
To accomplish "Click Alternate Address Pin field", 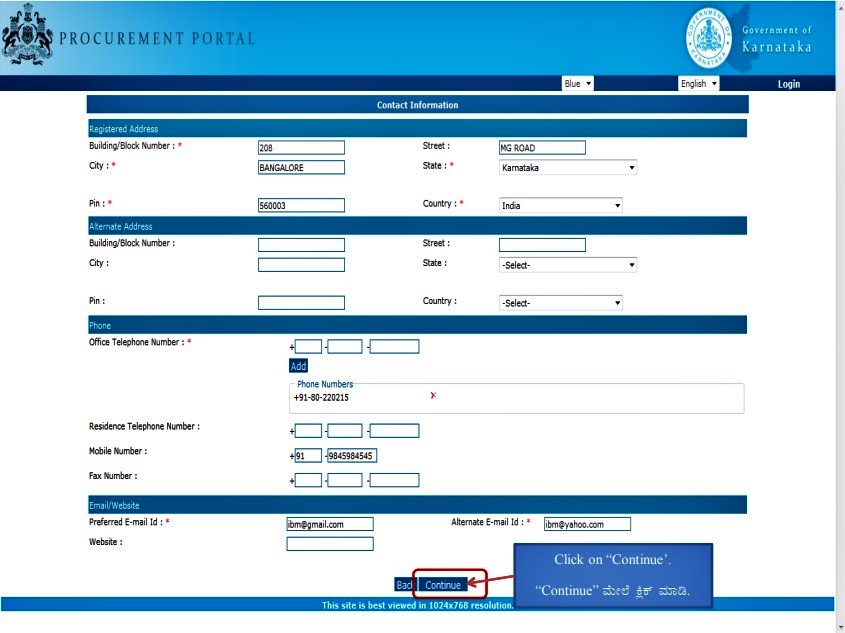I will coord(301,303).
